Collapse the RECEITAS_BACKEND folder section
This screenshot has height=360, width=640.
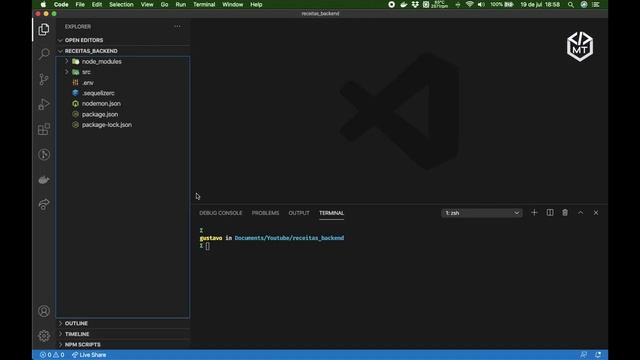(91, 51)
